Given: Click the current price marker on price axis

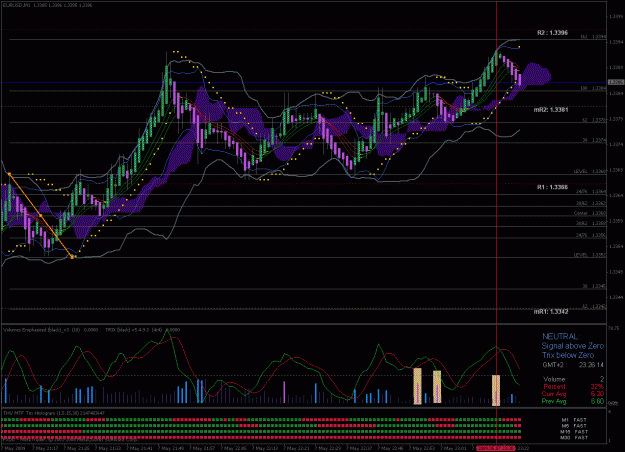Looking at the screenshot, I should coord(616,82).
